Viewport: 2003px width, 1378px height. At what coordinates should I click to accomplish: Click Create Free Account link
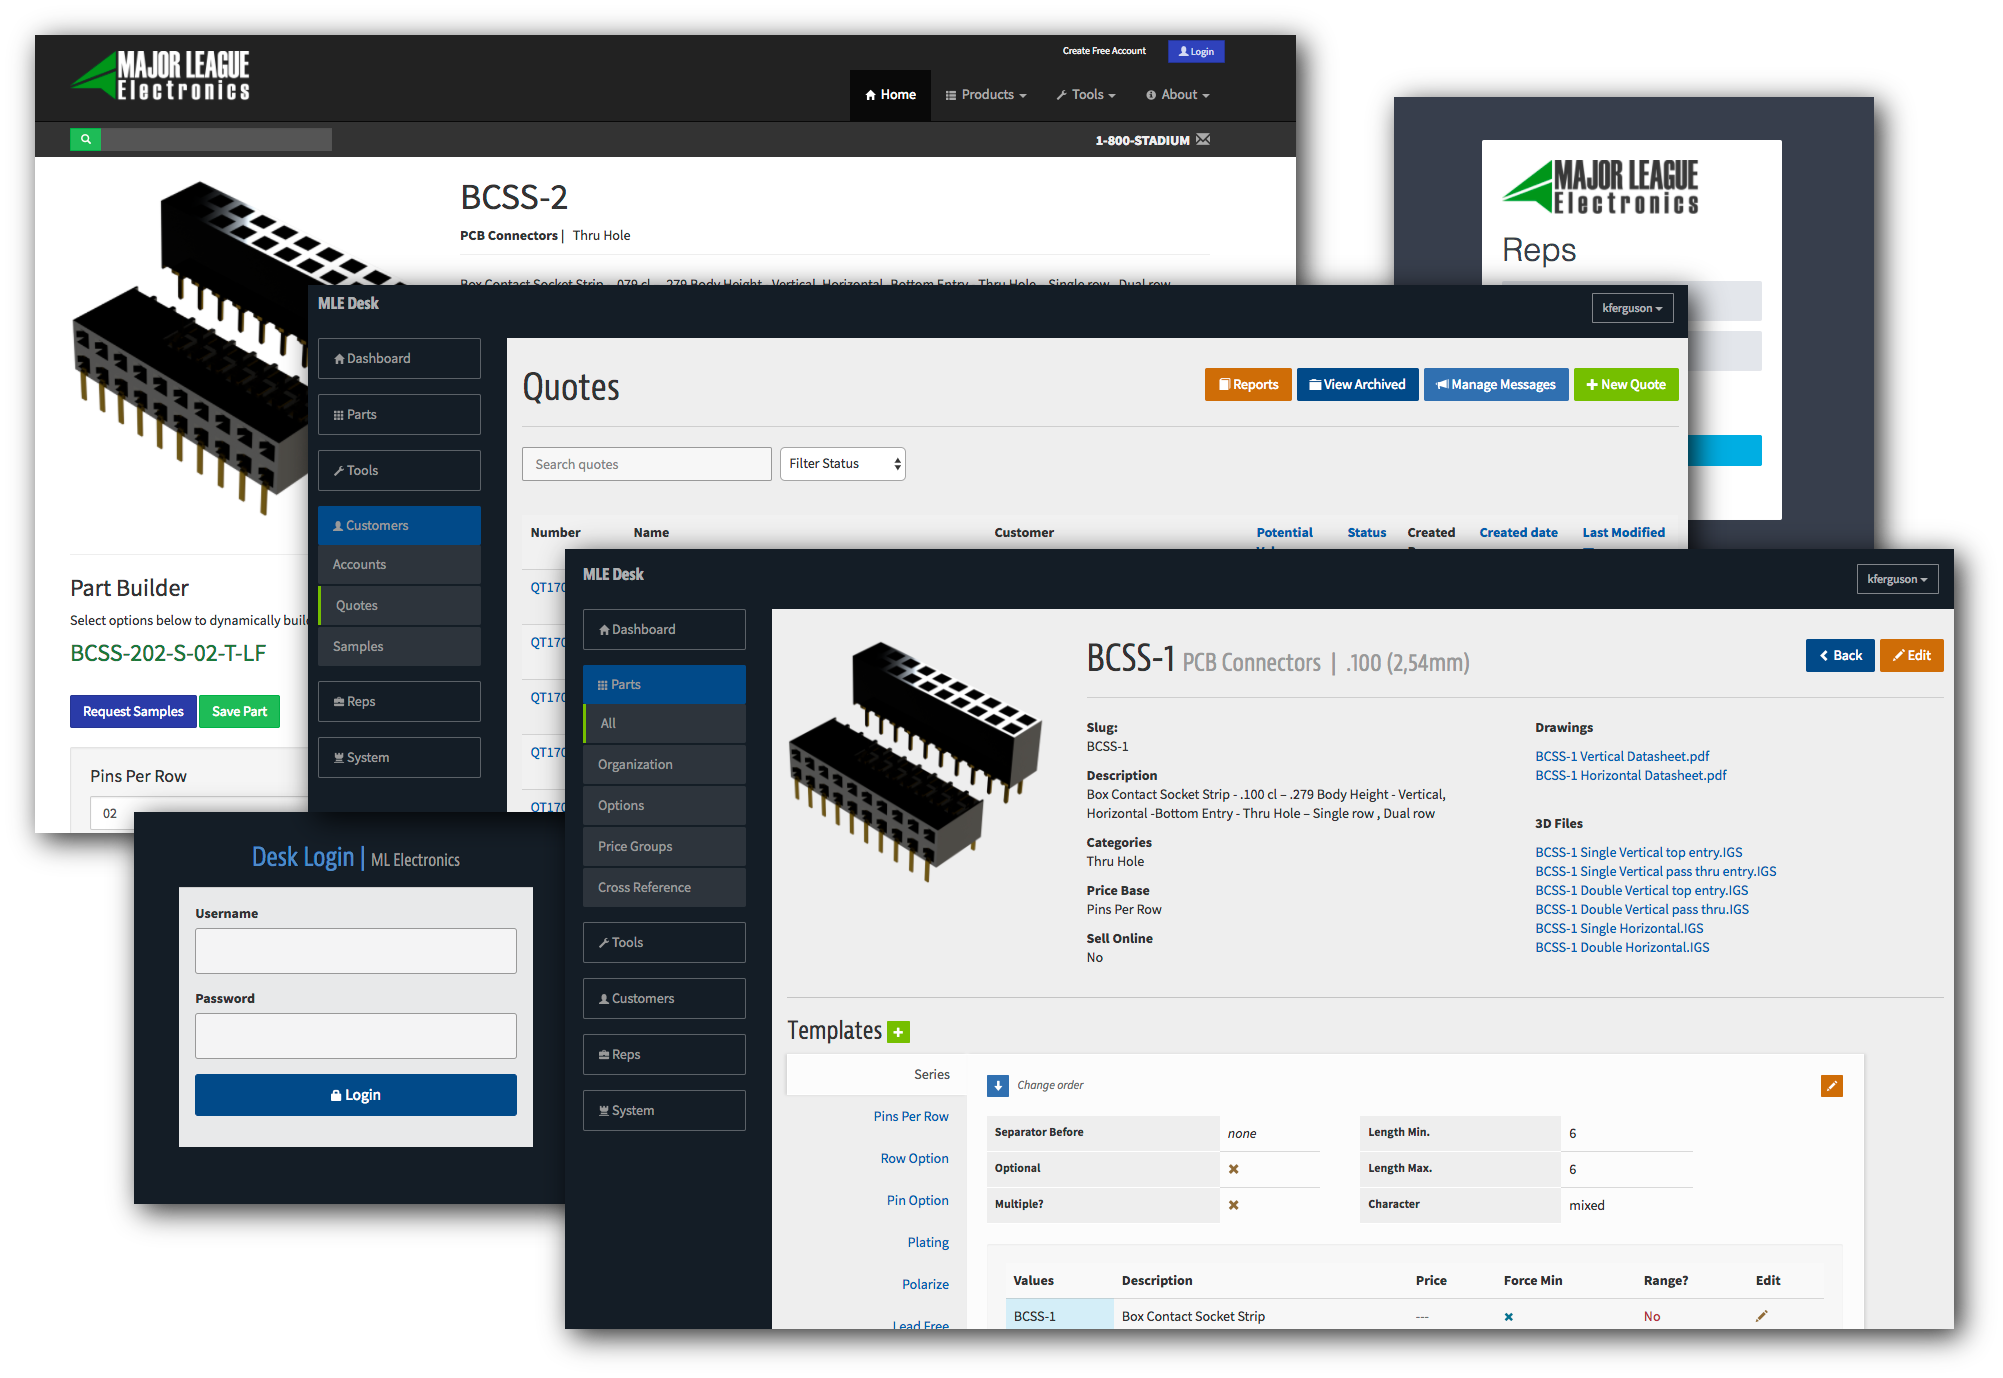coord(1104,51)
